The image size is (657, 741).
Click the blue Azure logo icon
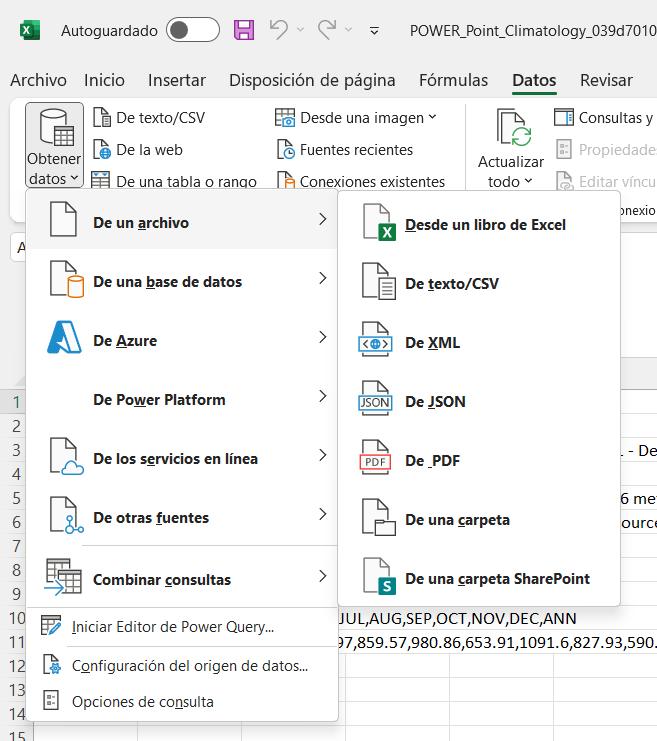coord(65,337)
